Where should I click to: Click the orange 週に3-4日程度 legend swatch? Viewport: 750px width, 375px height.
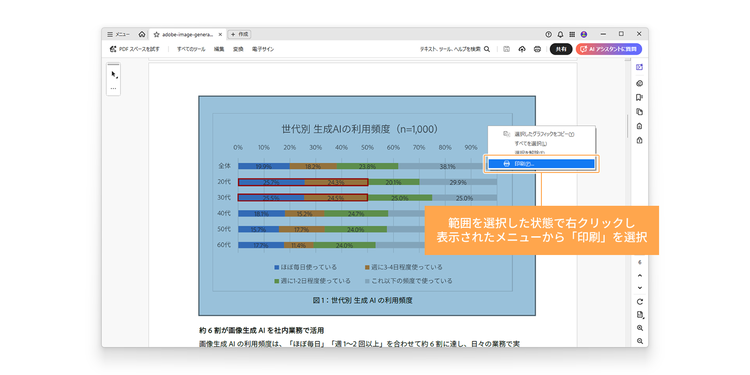coord(367,267)
